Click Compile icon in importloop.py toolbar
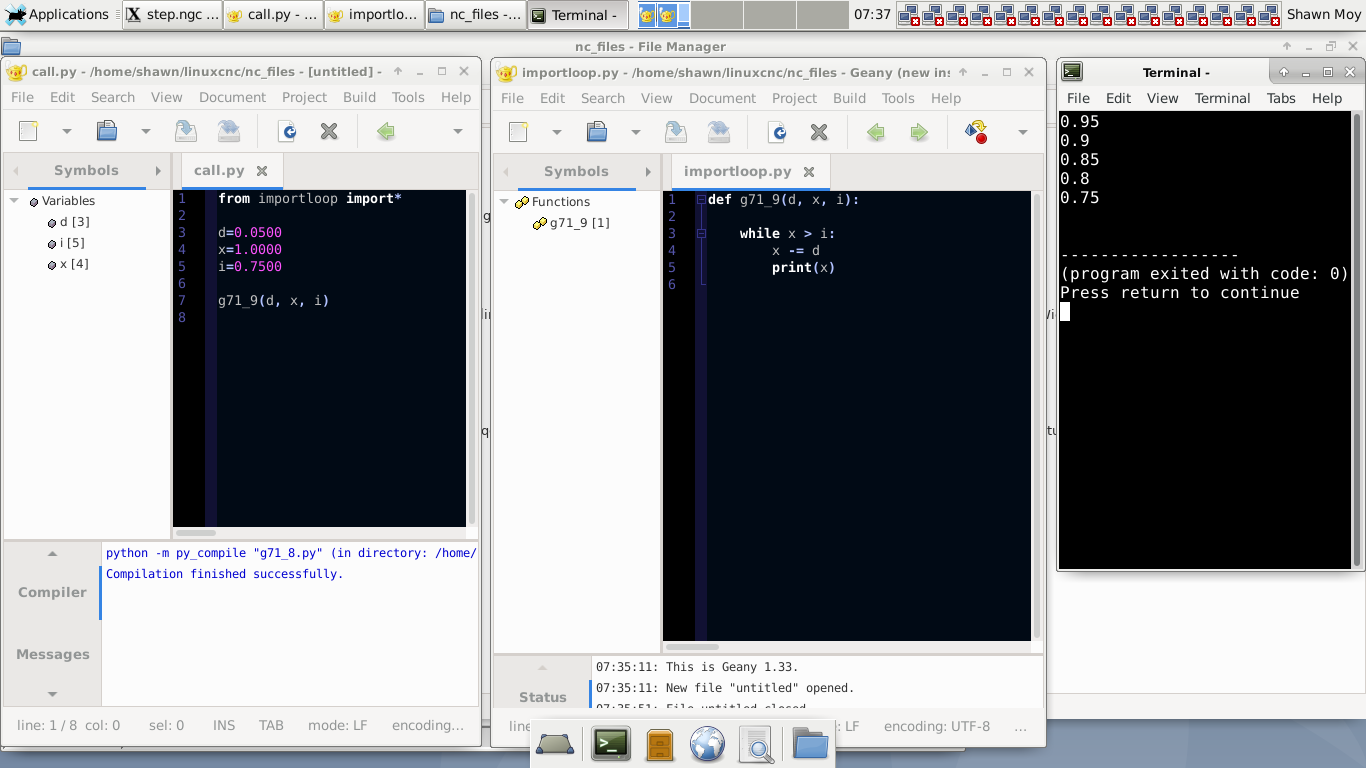 tap(976, 132)
